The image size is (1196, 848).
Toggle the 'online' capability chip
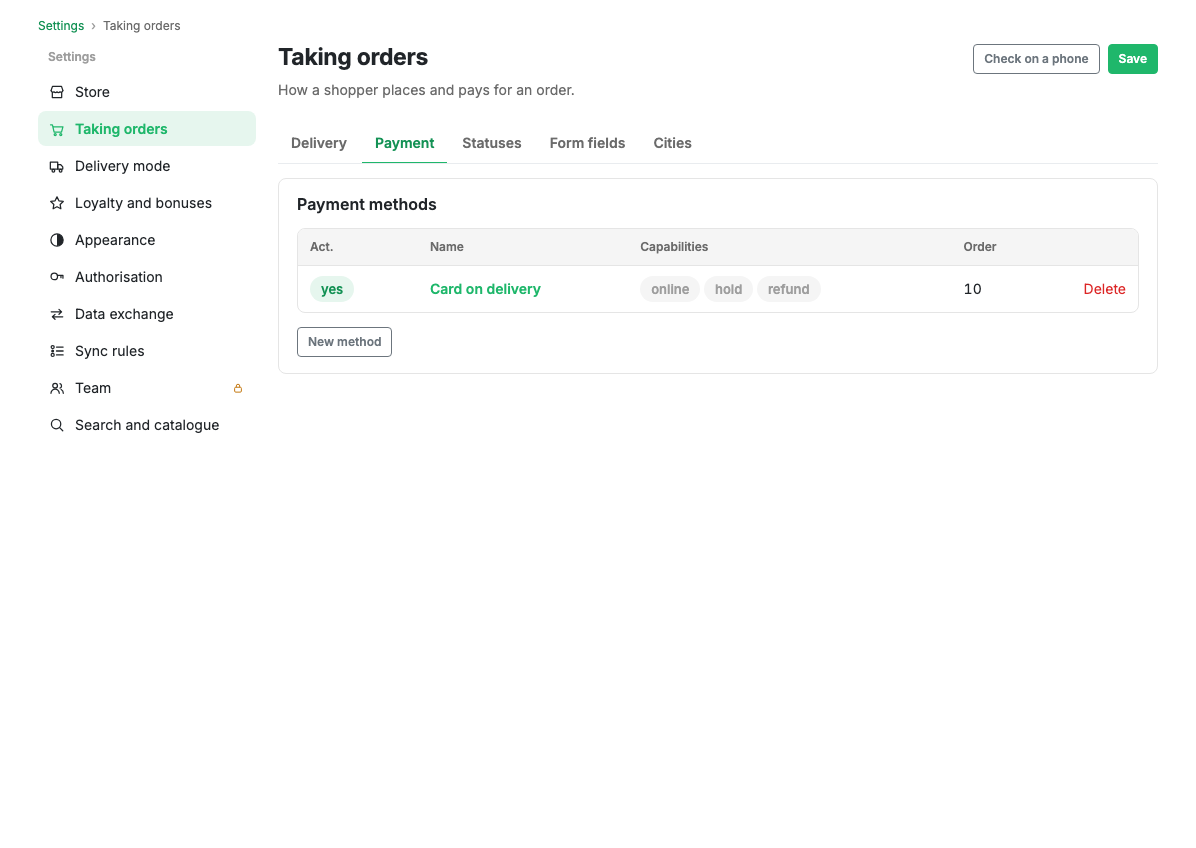(670, 289)
